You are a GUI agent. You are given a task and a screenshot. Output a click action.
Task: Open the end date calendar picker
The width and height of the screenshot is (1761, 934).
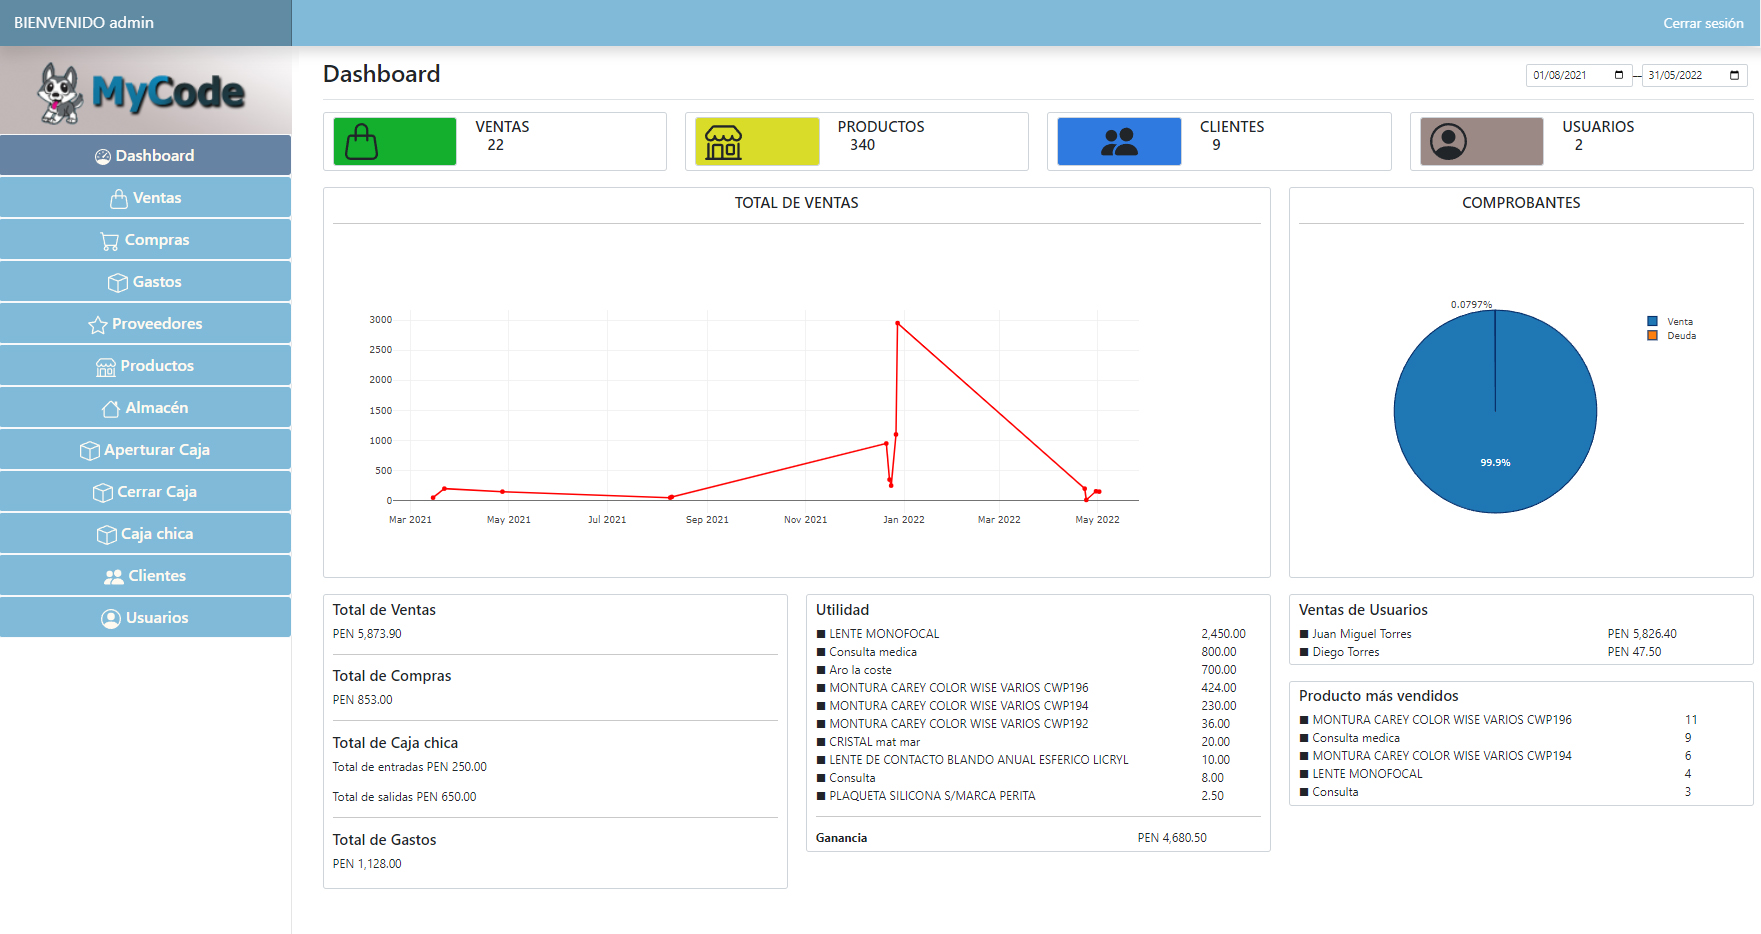click(x=1734, y=76)
